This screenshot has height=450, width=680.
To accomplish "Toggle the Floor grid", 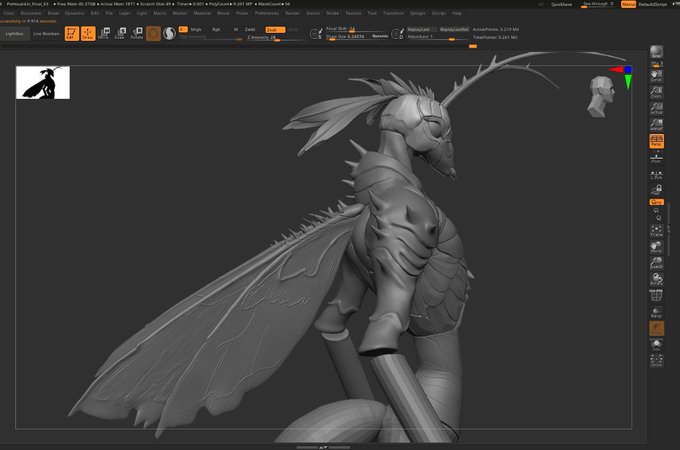I will 656,159.
